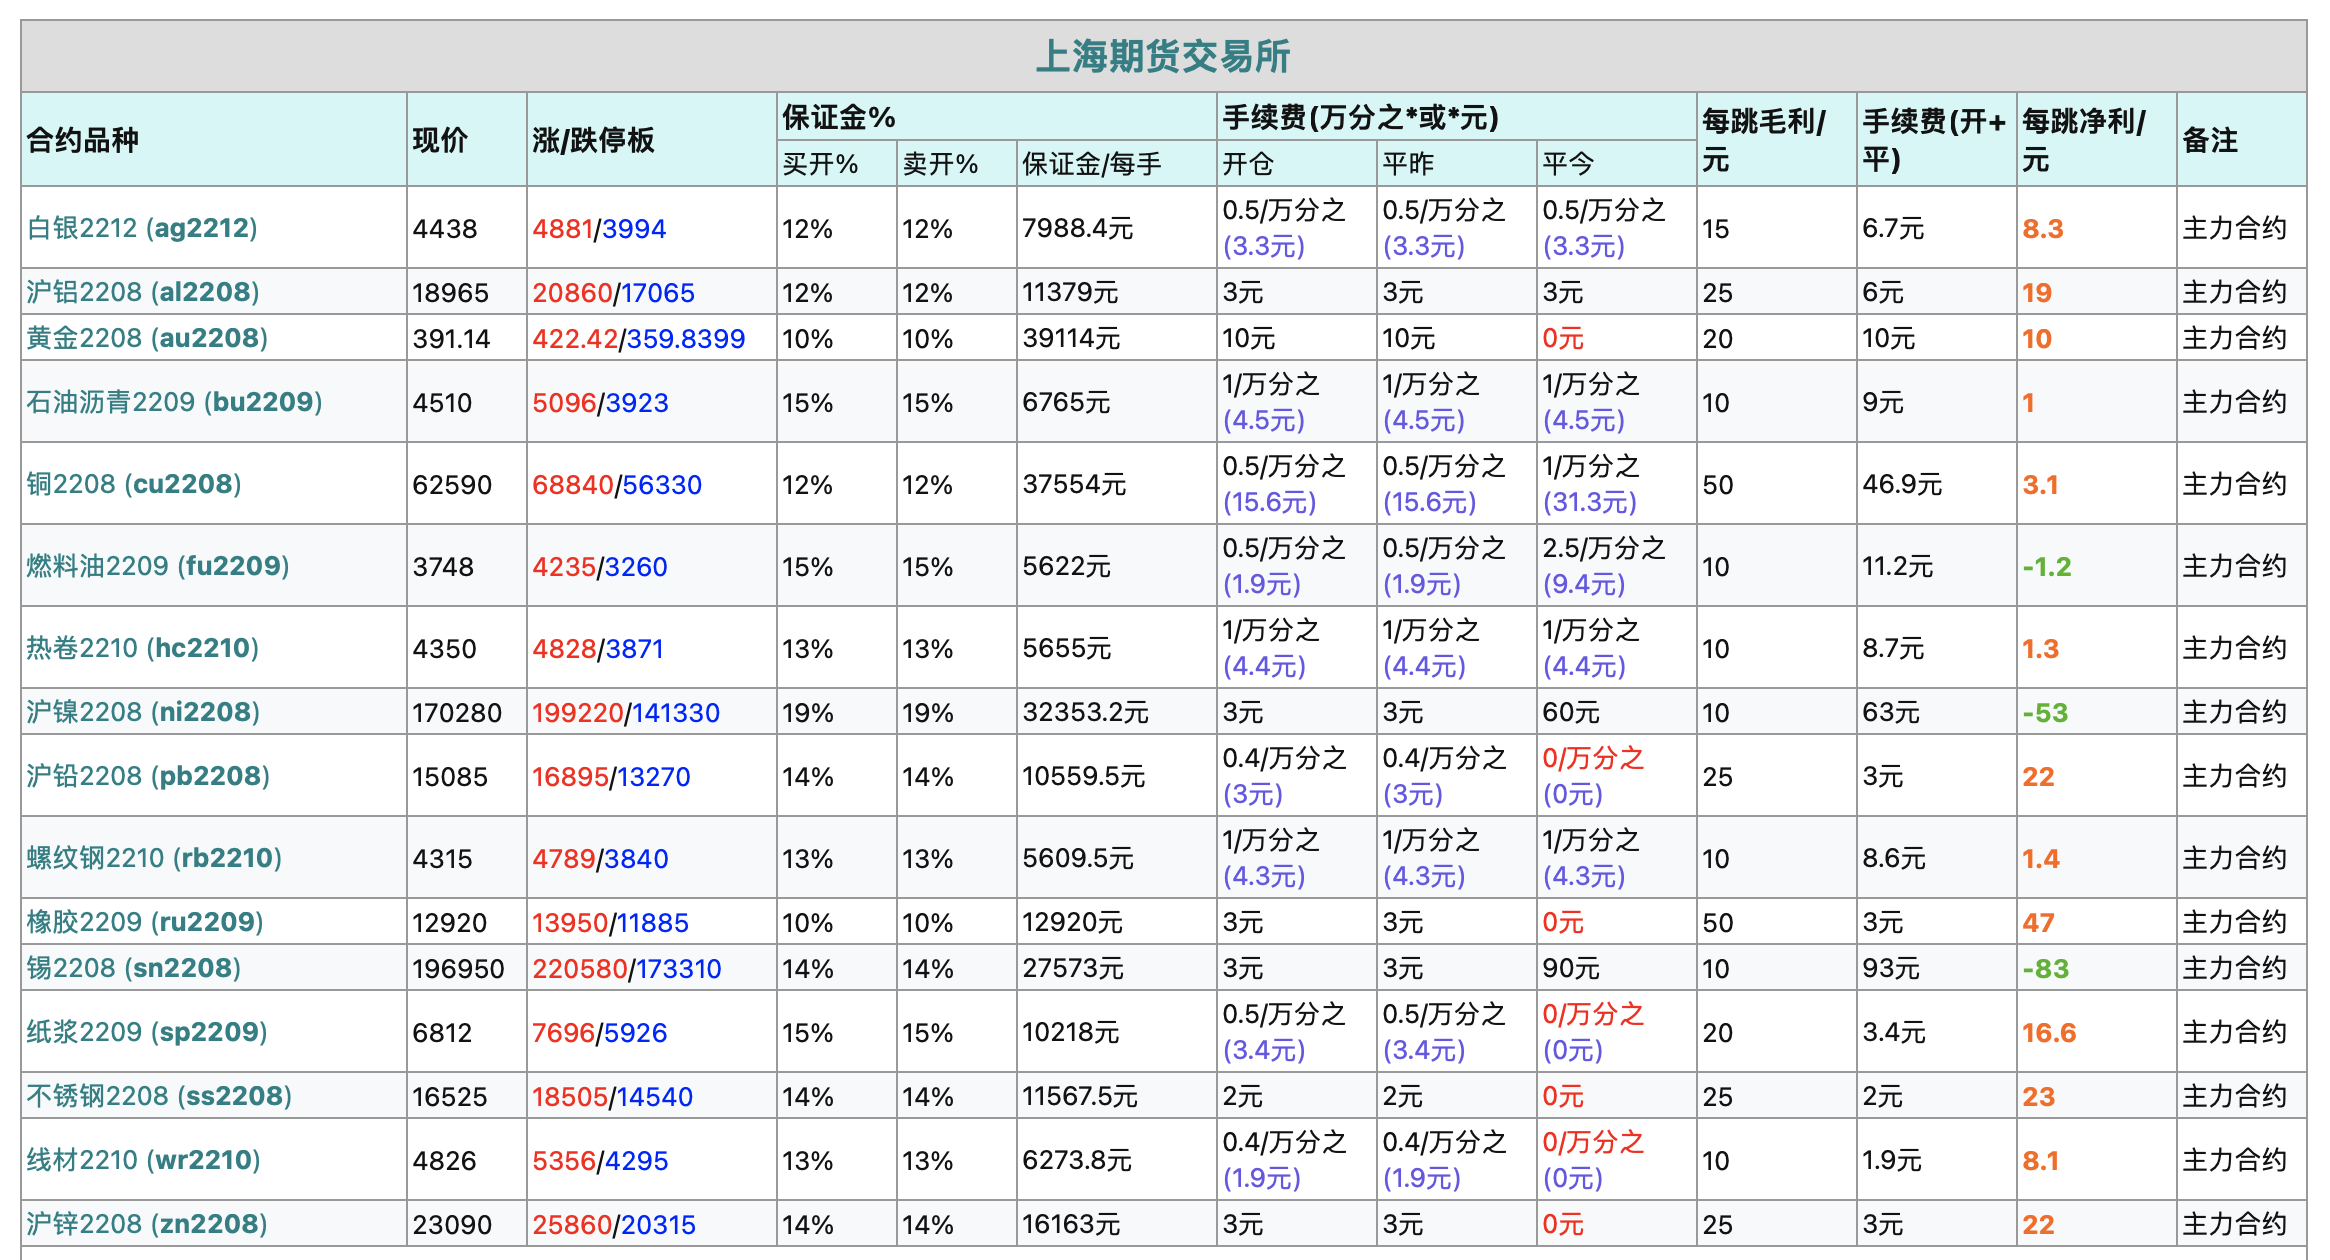Image resolution: width=2330 pixels, height=1260 pixels.
Task: Open the 锡2208 (sn2208) contract link
Action: point(134,968)
